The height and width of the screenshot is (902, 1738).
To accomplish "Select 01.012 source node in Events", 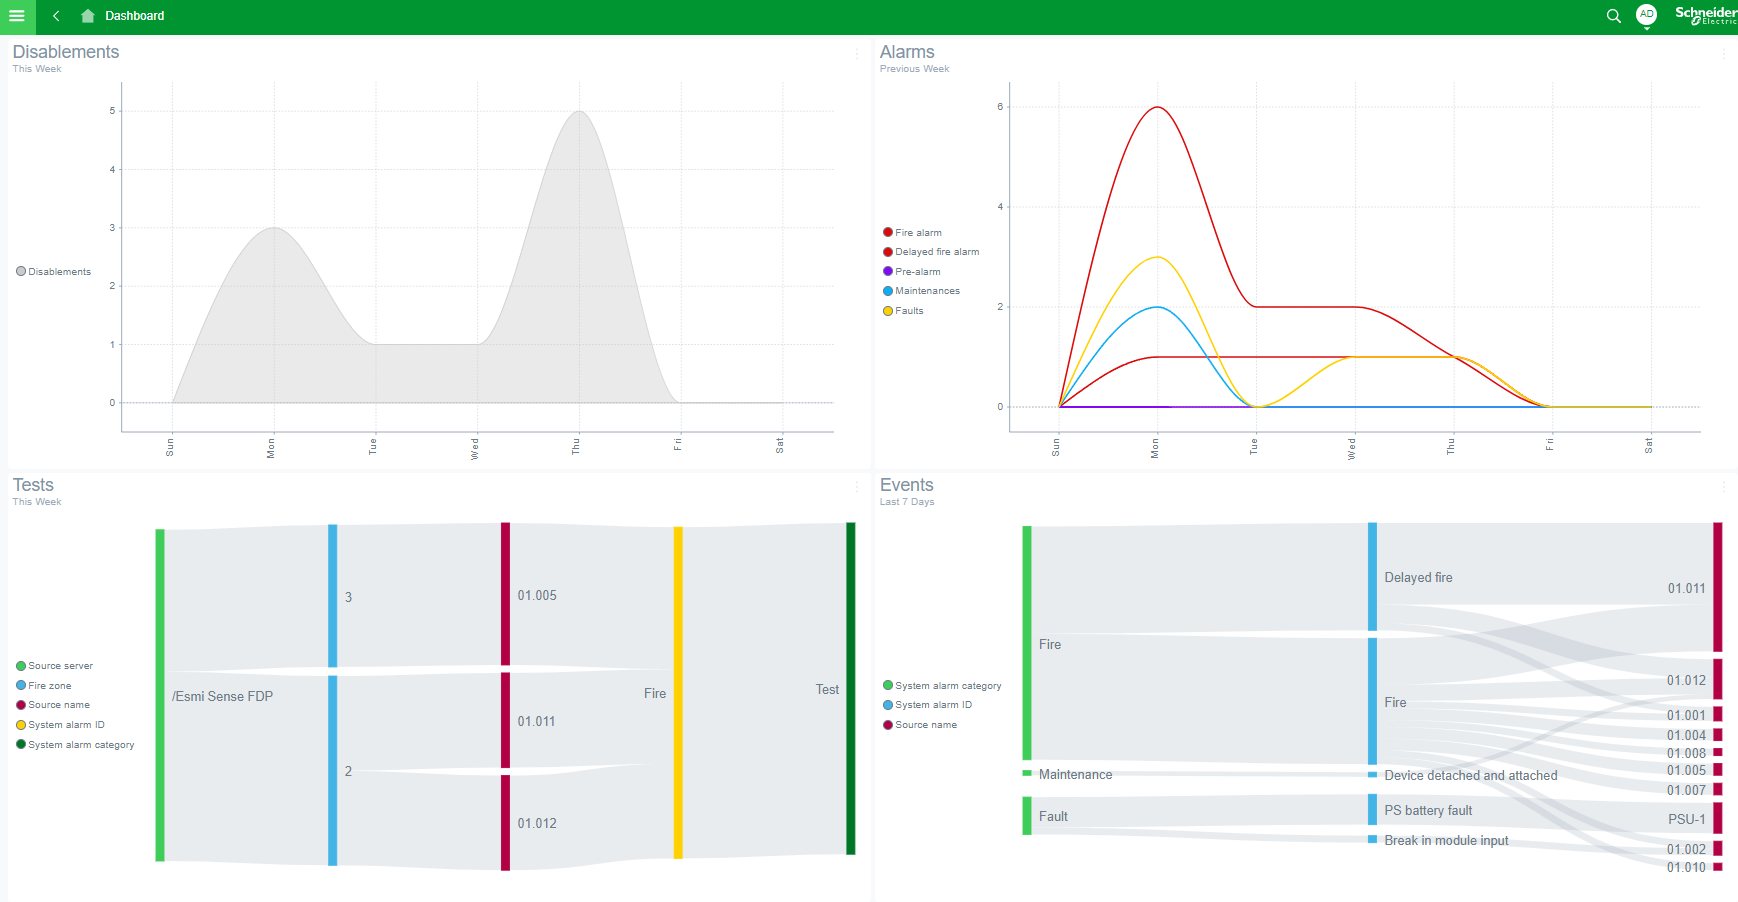I will pos(1718,679).
